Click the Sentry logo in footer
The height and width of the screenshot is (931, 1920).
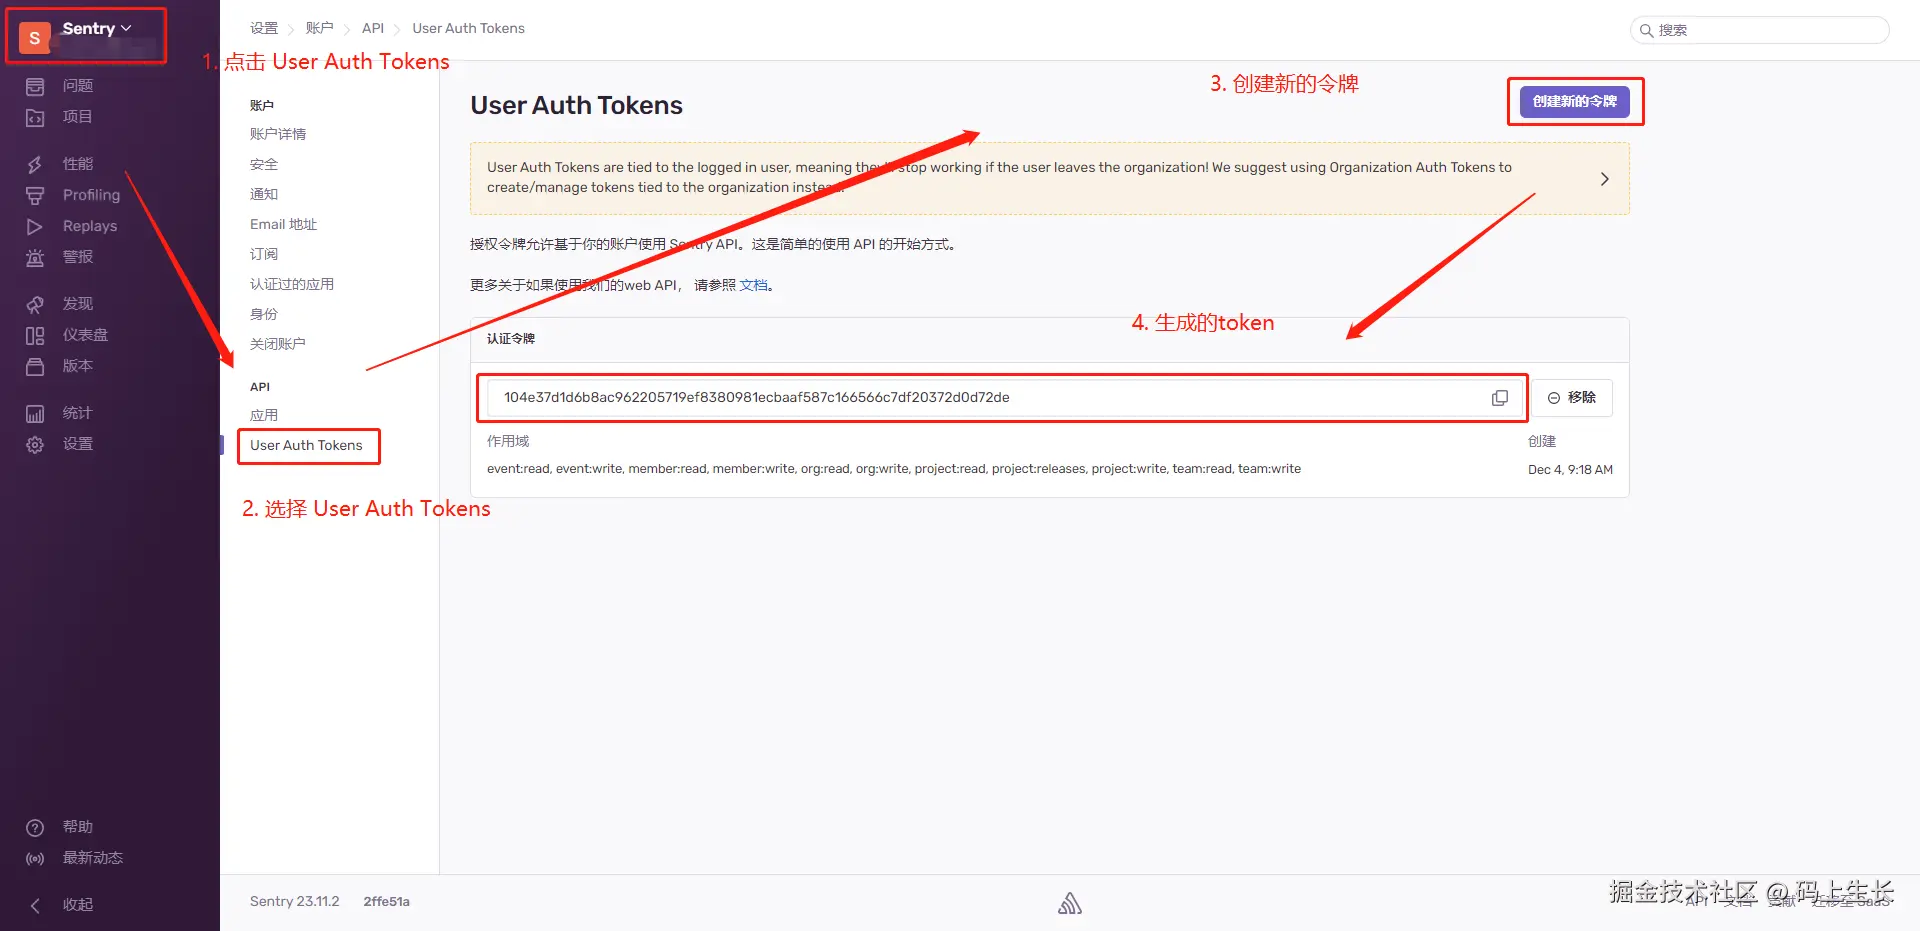(1070, 903)
